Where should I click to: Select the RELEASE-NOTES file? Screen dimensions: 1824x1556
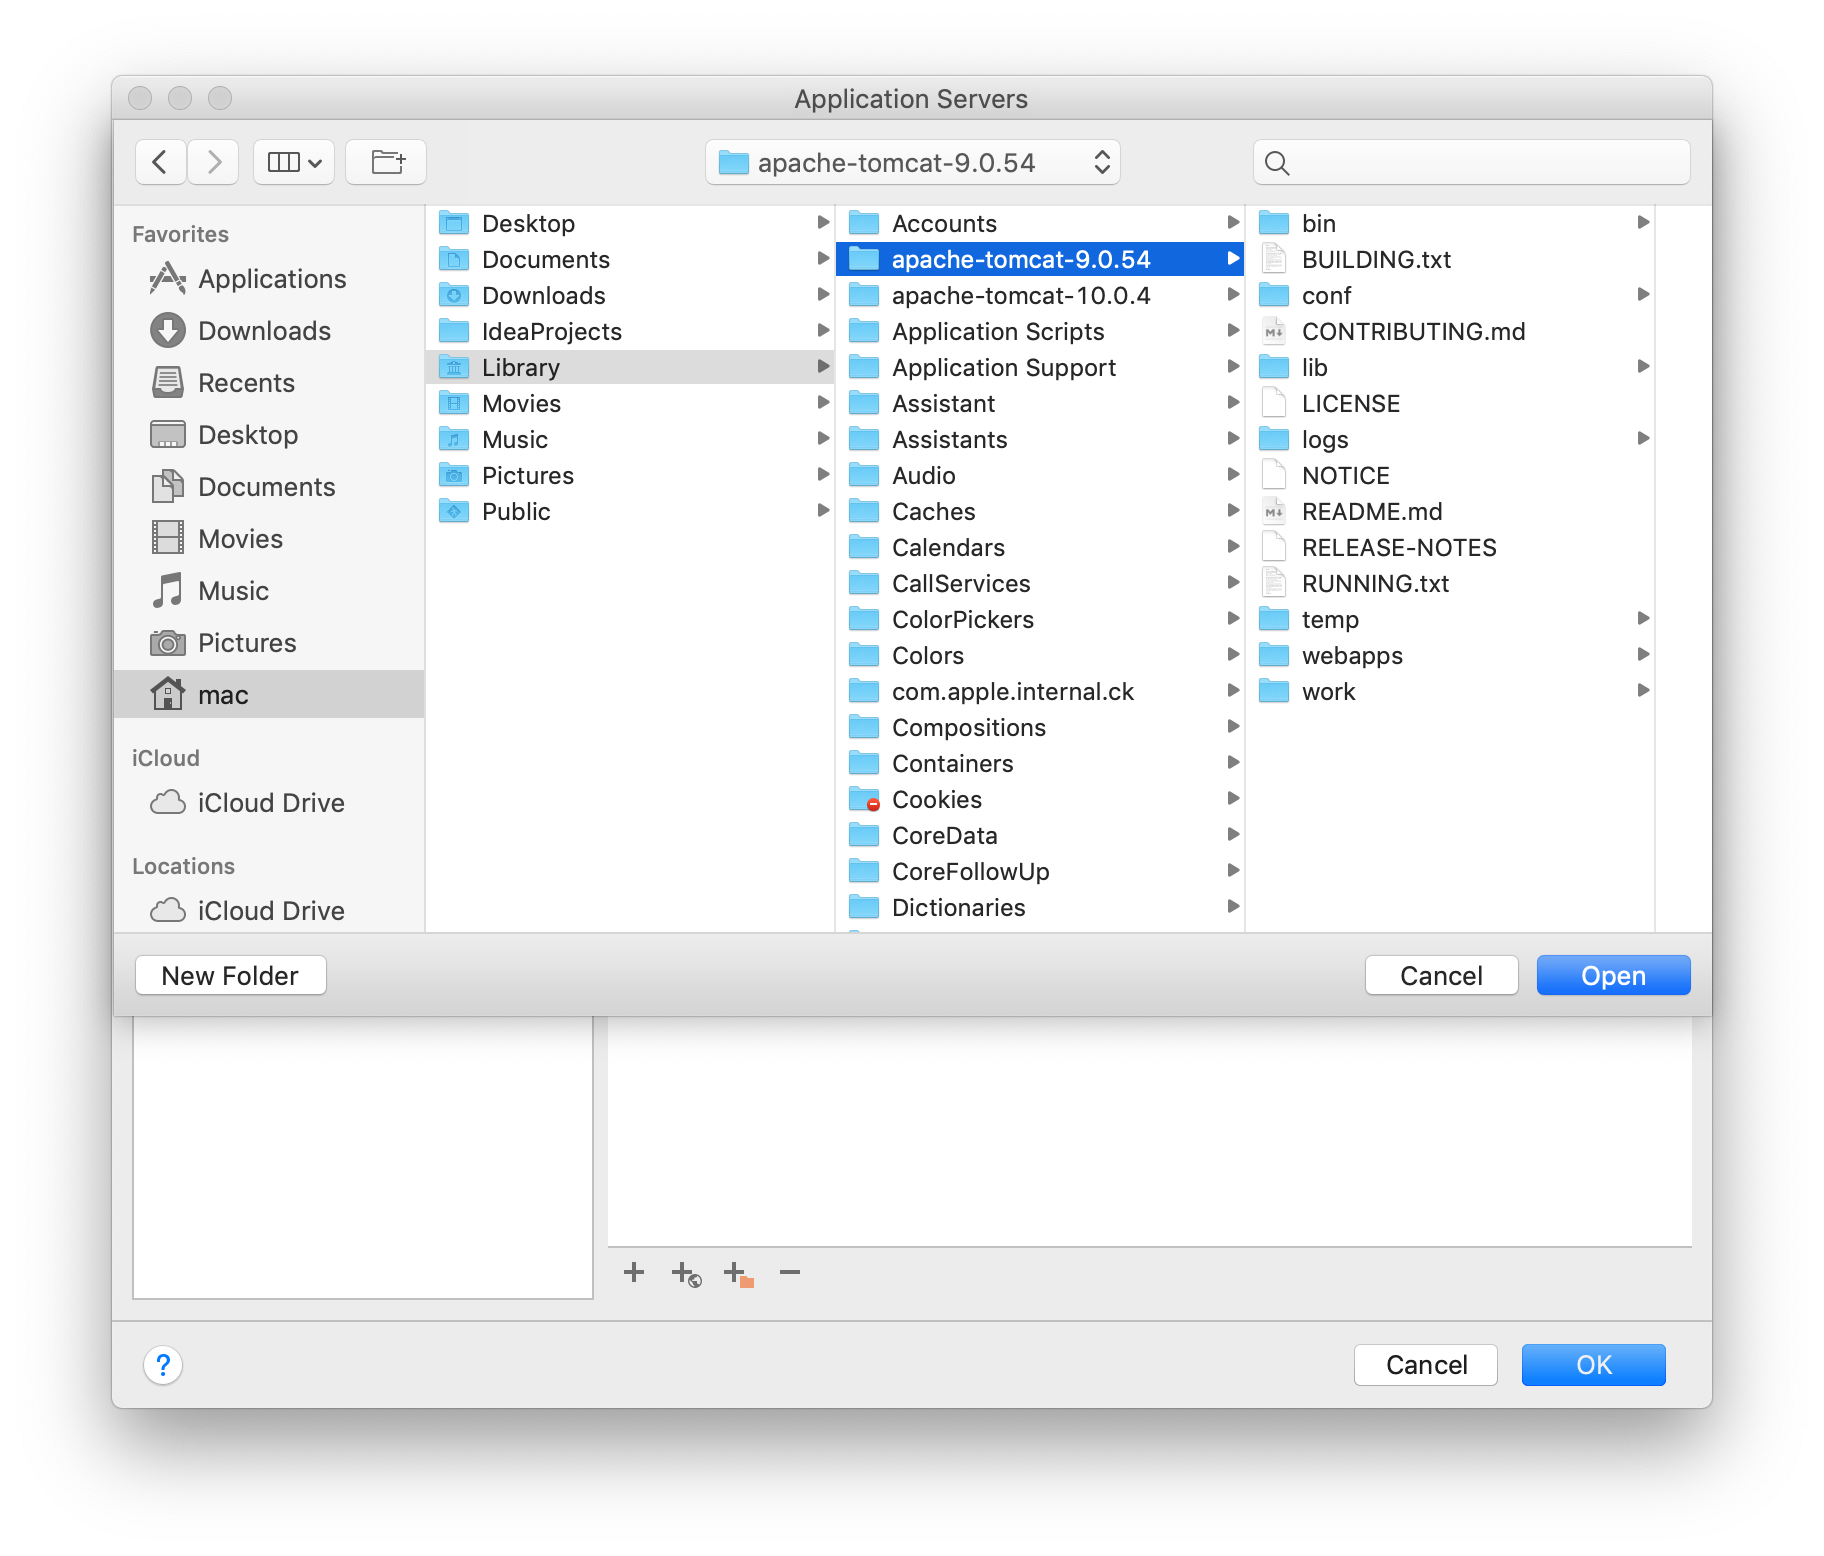click(1451, 547)
